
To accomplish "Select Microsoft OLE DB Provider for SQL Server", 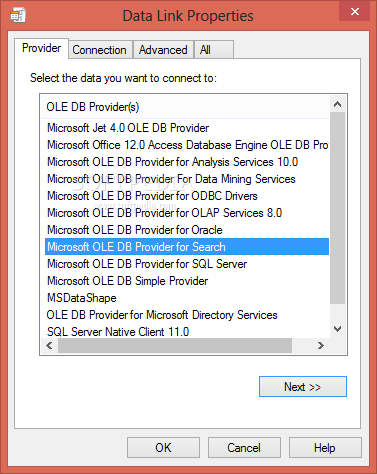I will (147, 264).
